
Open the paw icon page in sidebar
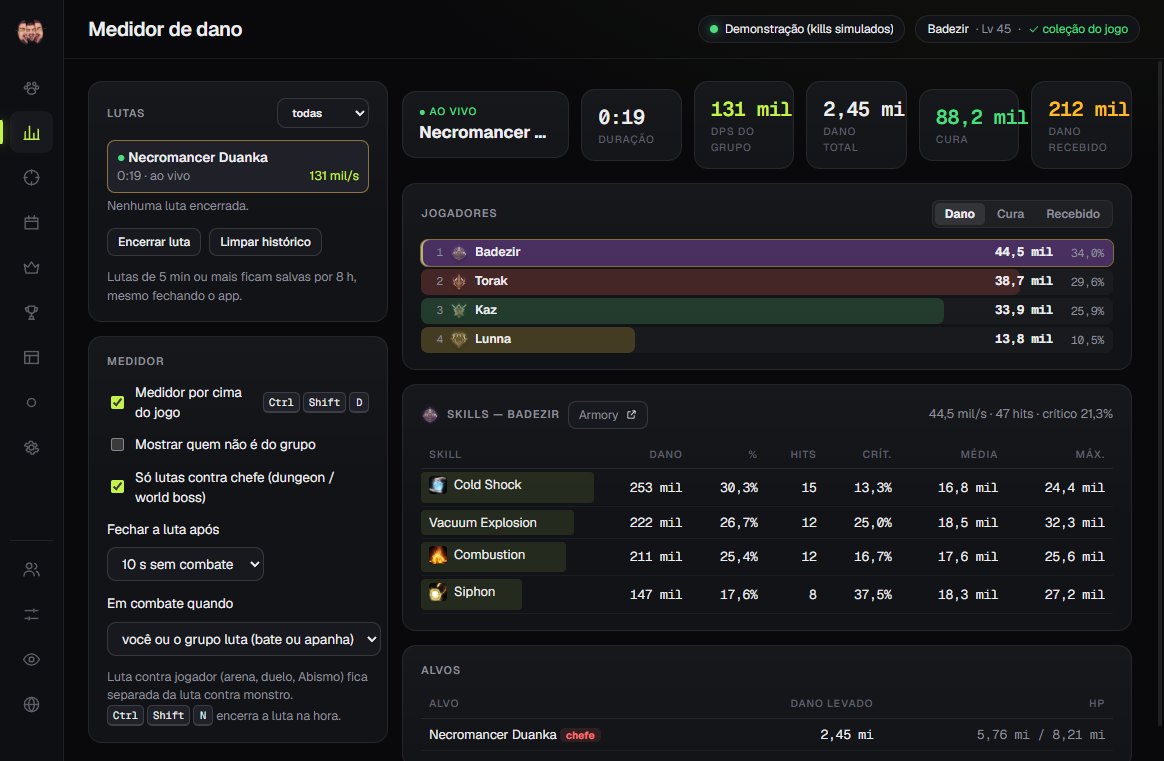[31, 88]
